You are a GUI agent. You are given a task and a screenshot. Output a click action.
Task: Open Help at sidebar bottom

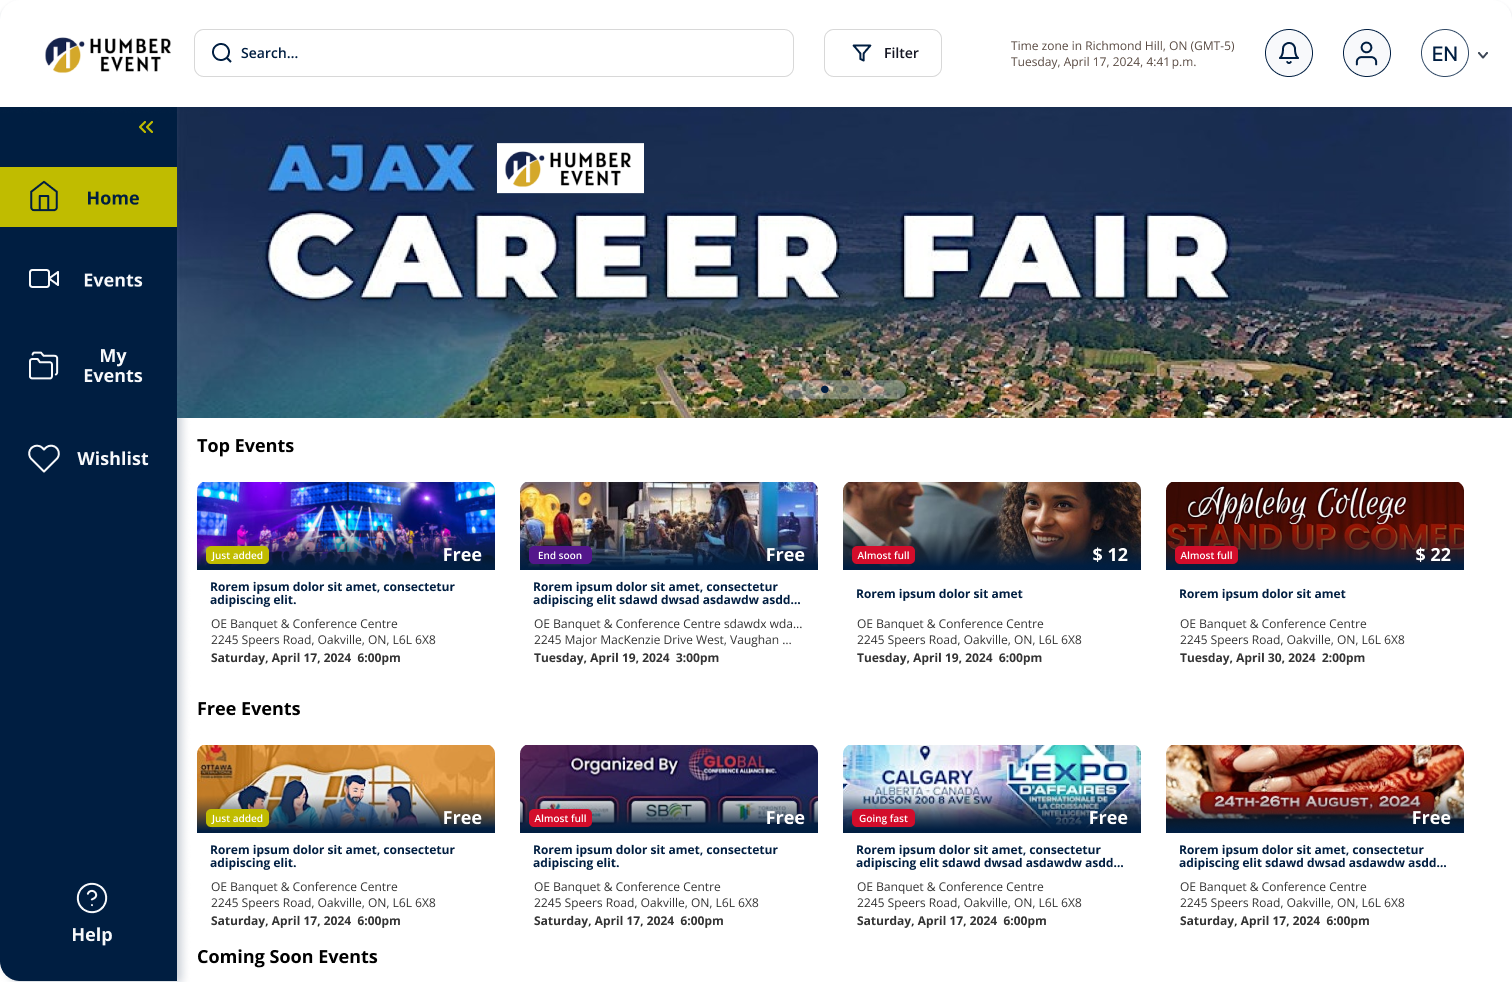[x=92, y=914]
